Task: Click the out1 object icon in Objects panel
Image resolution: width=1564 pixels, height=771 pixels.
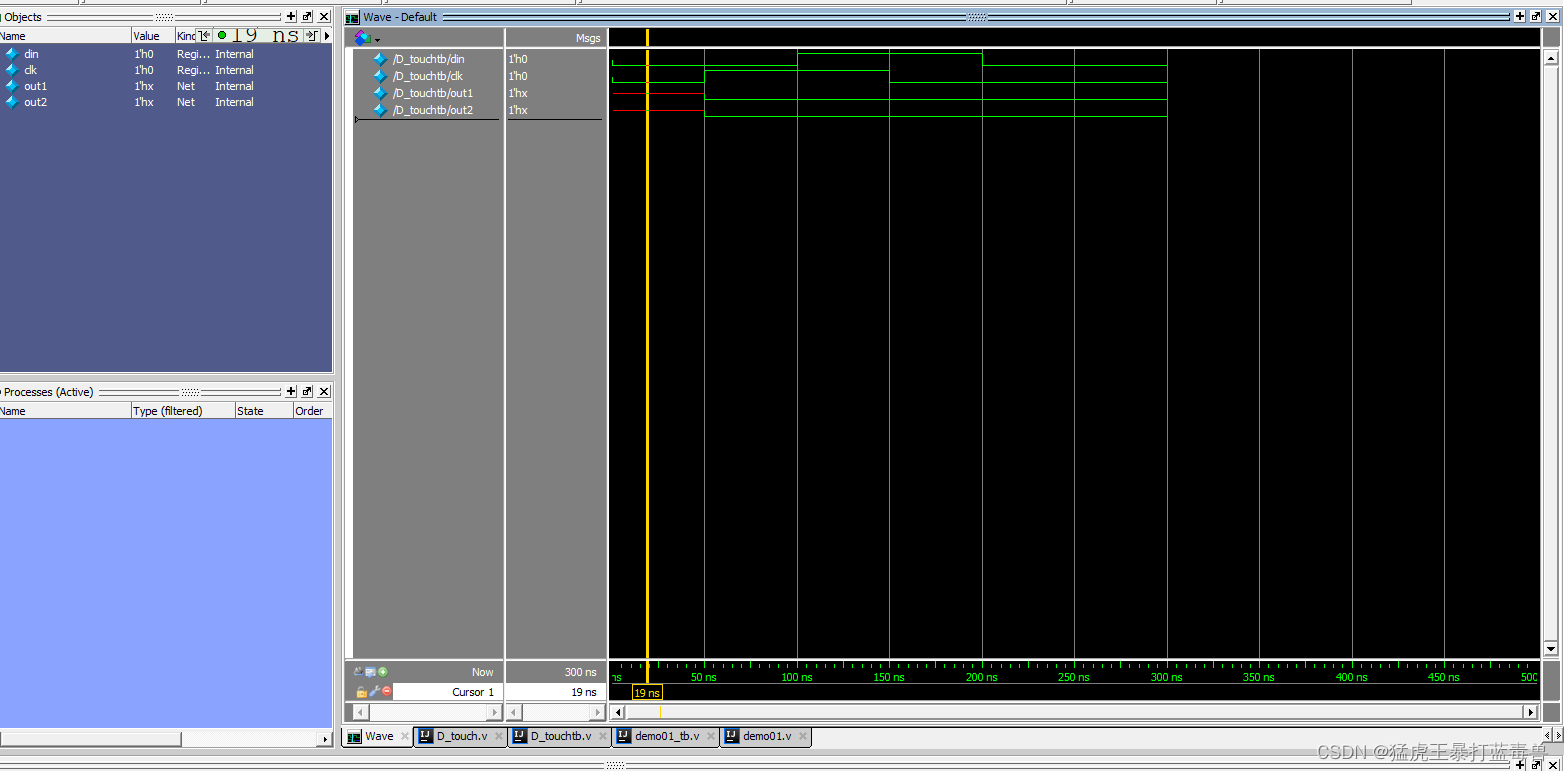Action: coord(12,86)
